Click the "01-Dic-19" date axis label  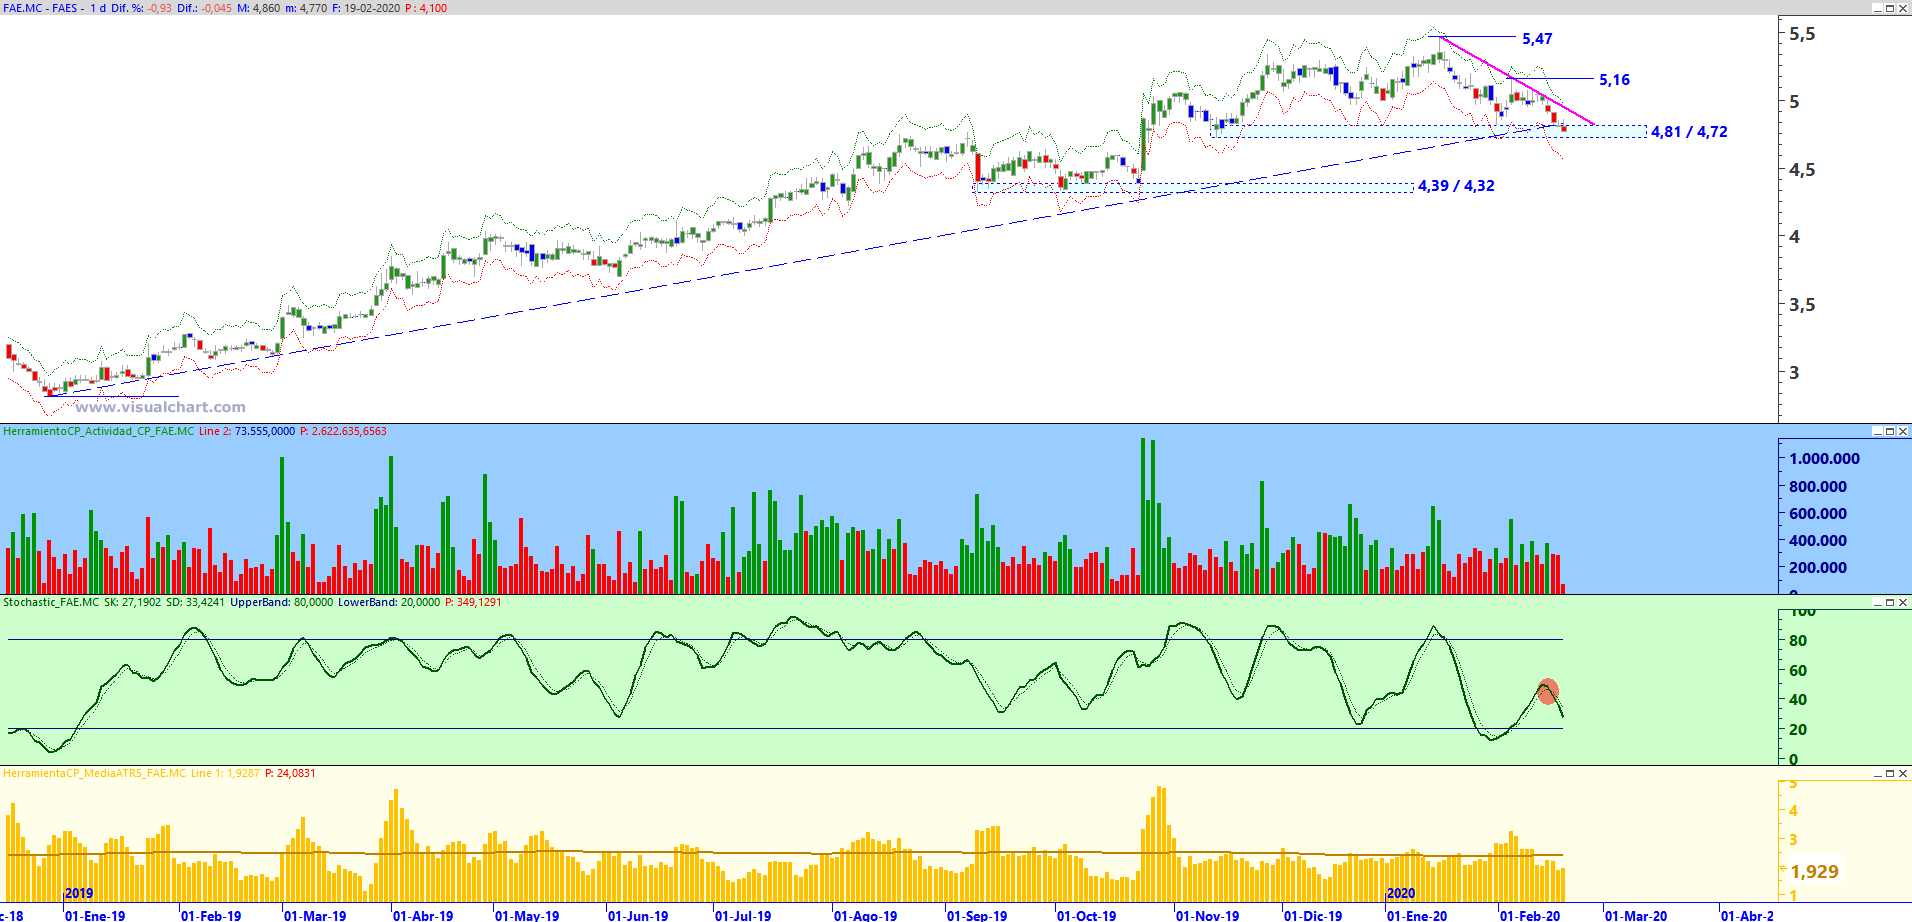[1313, 915]
